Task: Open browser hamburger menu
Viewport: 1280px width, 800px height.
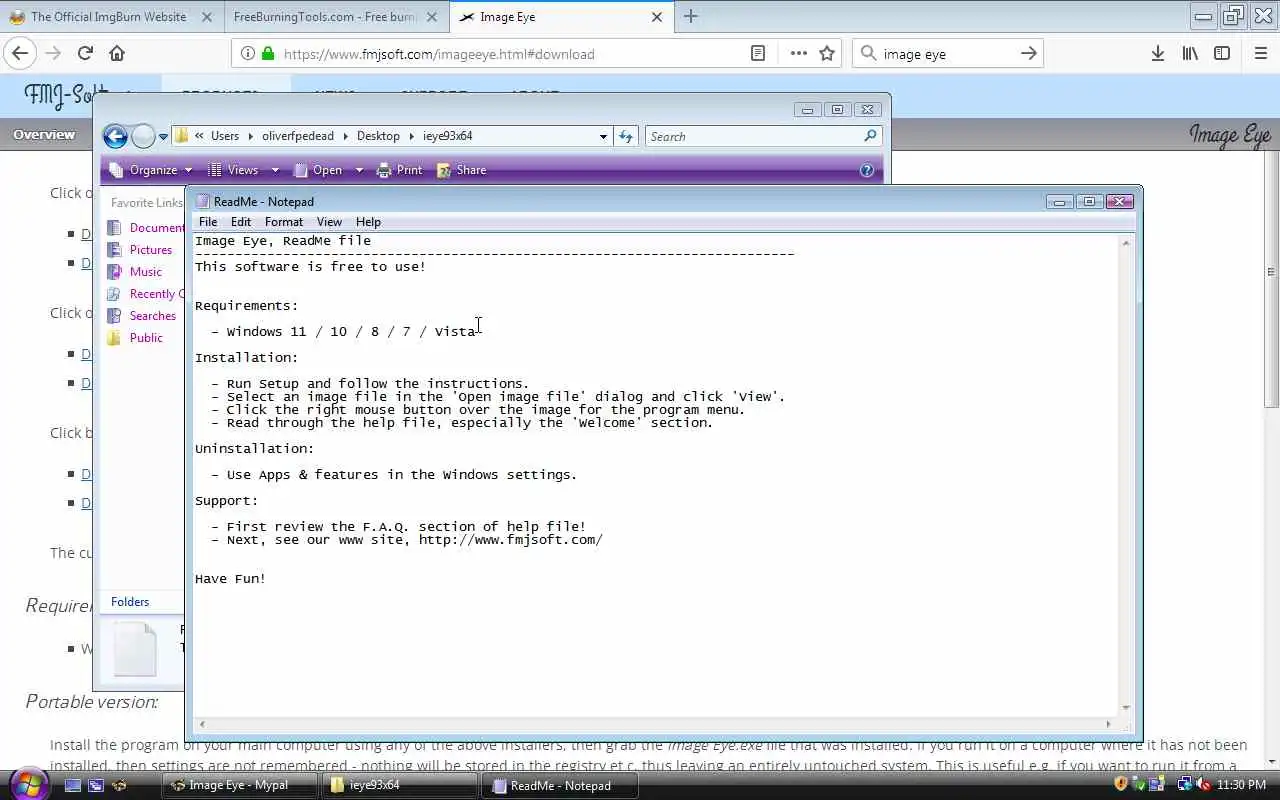Action: click(x=1260, y=54)
